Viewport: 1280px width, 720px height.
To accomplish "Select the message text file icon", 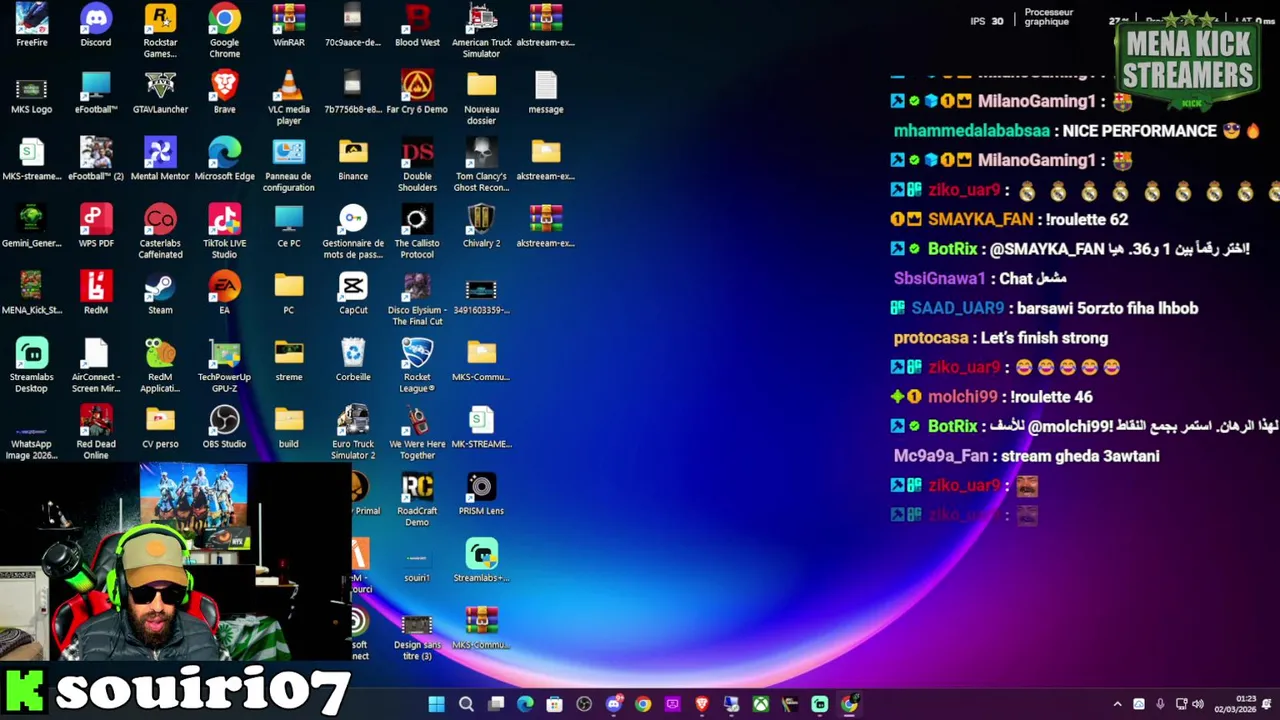I will click(x=545, y=92).
